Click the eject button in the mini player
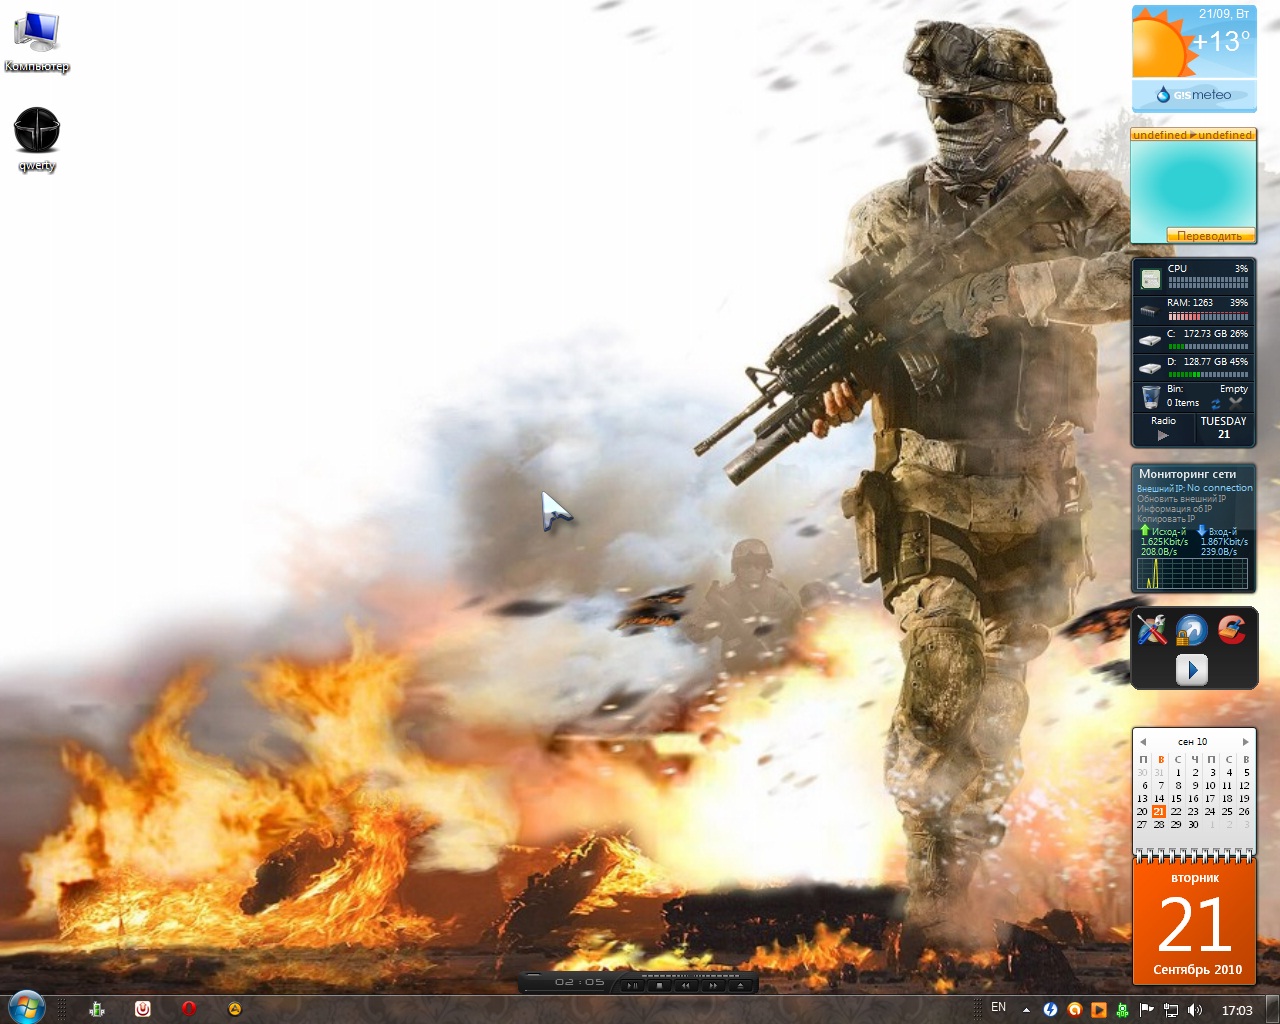Screen dimensions: 1280x1024 click(740, 985)
